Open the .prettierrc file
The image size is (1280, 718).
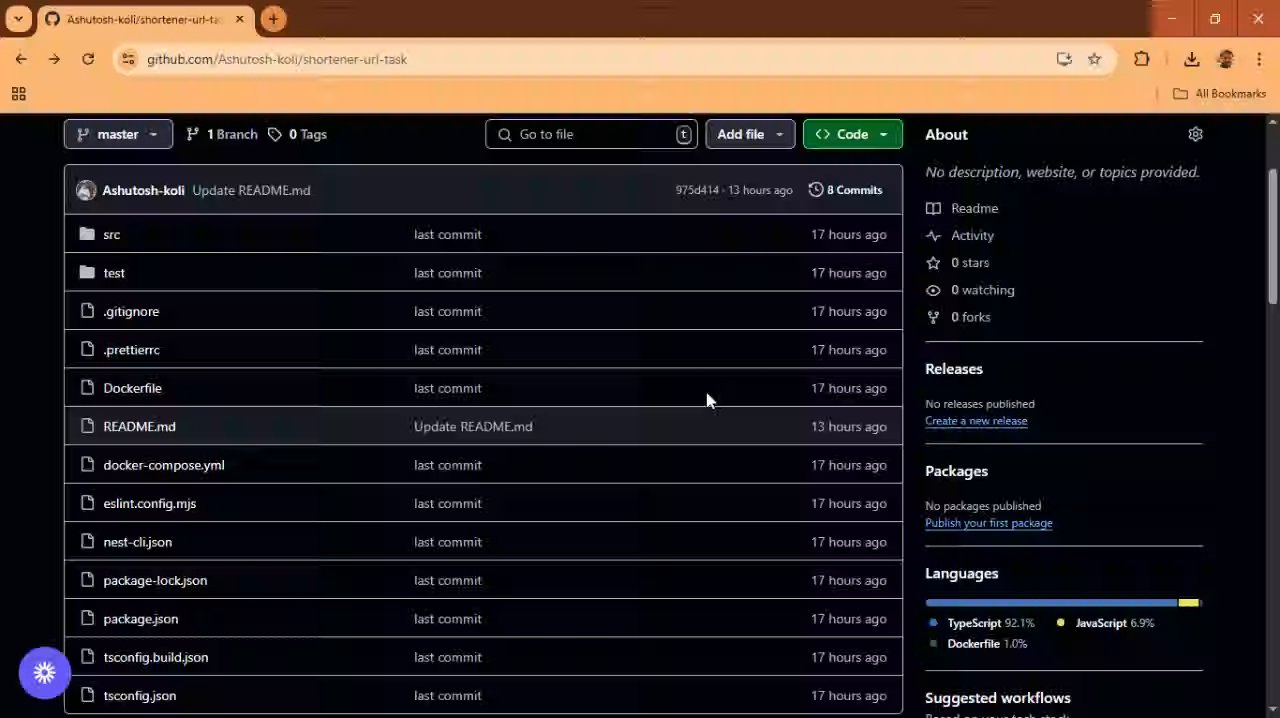131,350
